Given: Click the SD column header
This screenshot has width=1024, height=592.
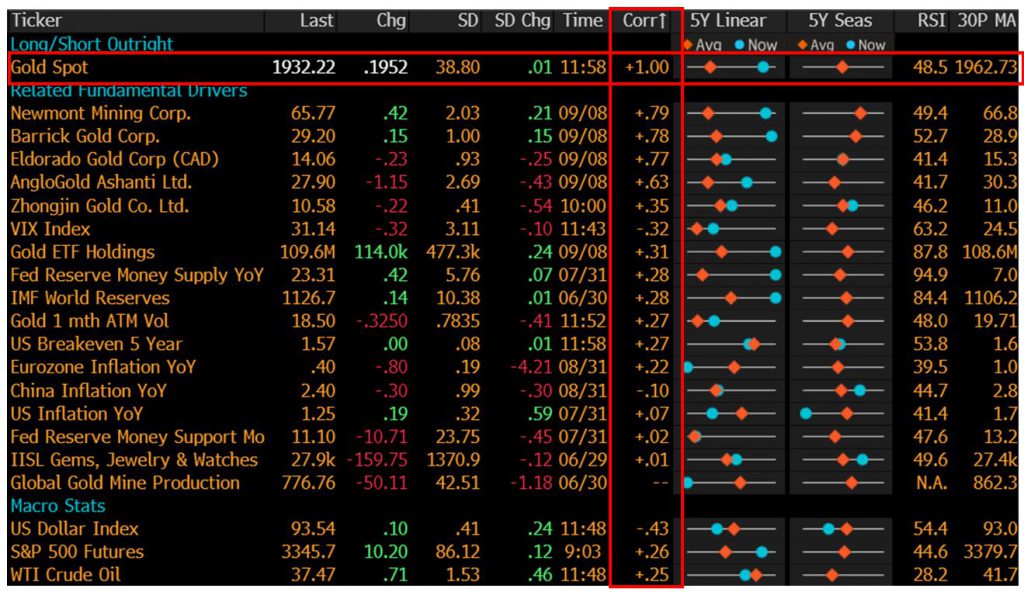Looking at the screenshot, I should pos(468,20).
